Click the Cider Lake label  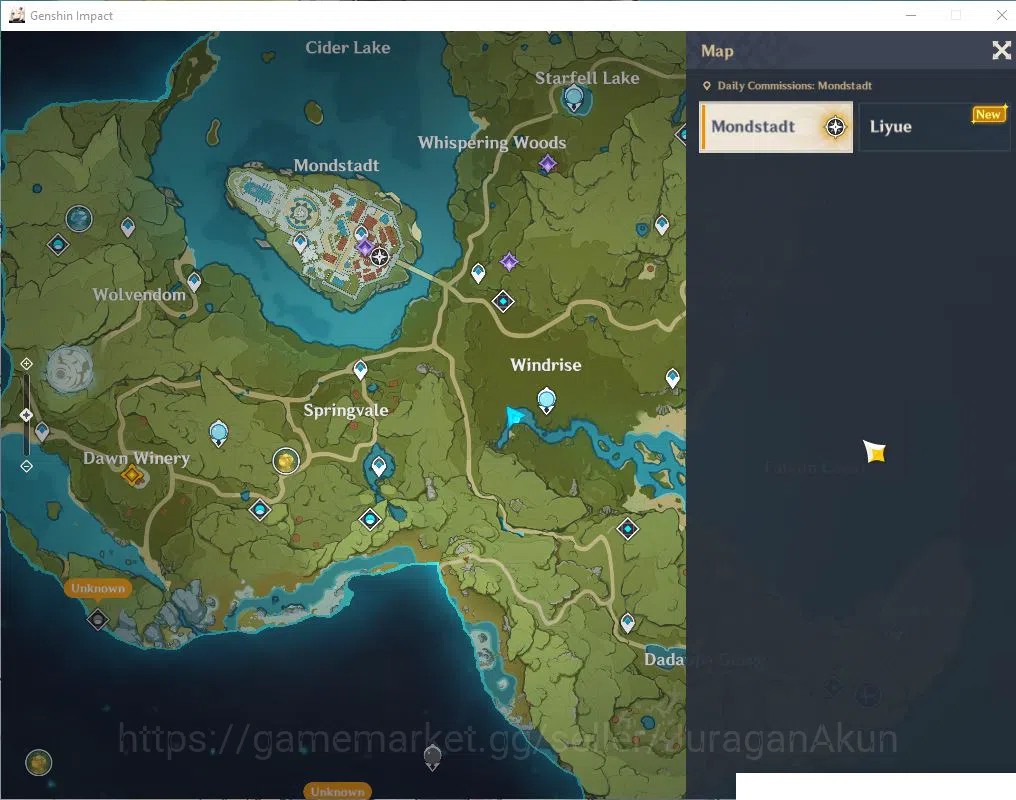click(x=348, y=48)
